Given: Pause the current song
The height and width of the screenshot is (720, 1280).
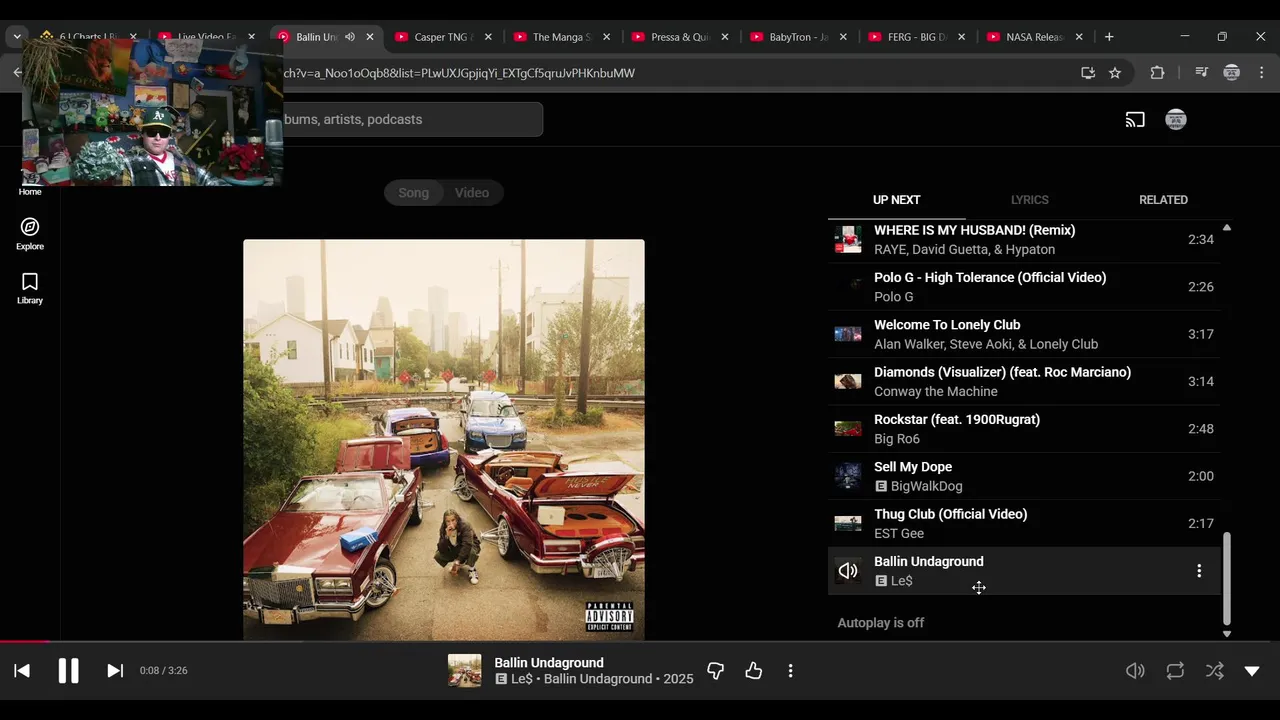Looking at the screenshot, I should pos(68,671).
